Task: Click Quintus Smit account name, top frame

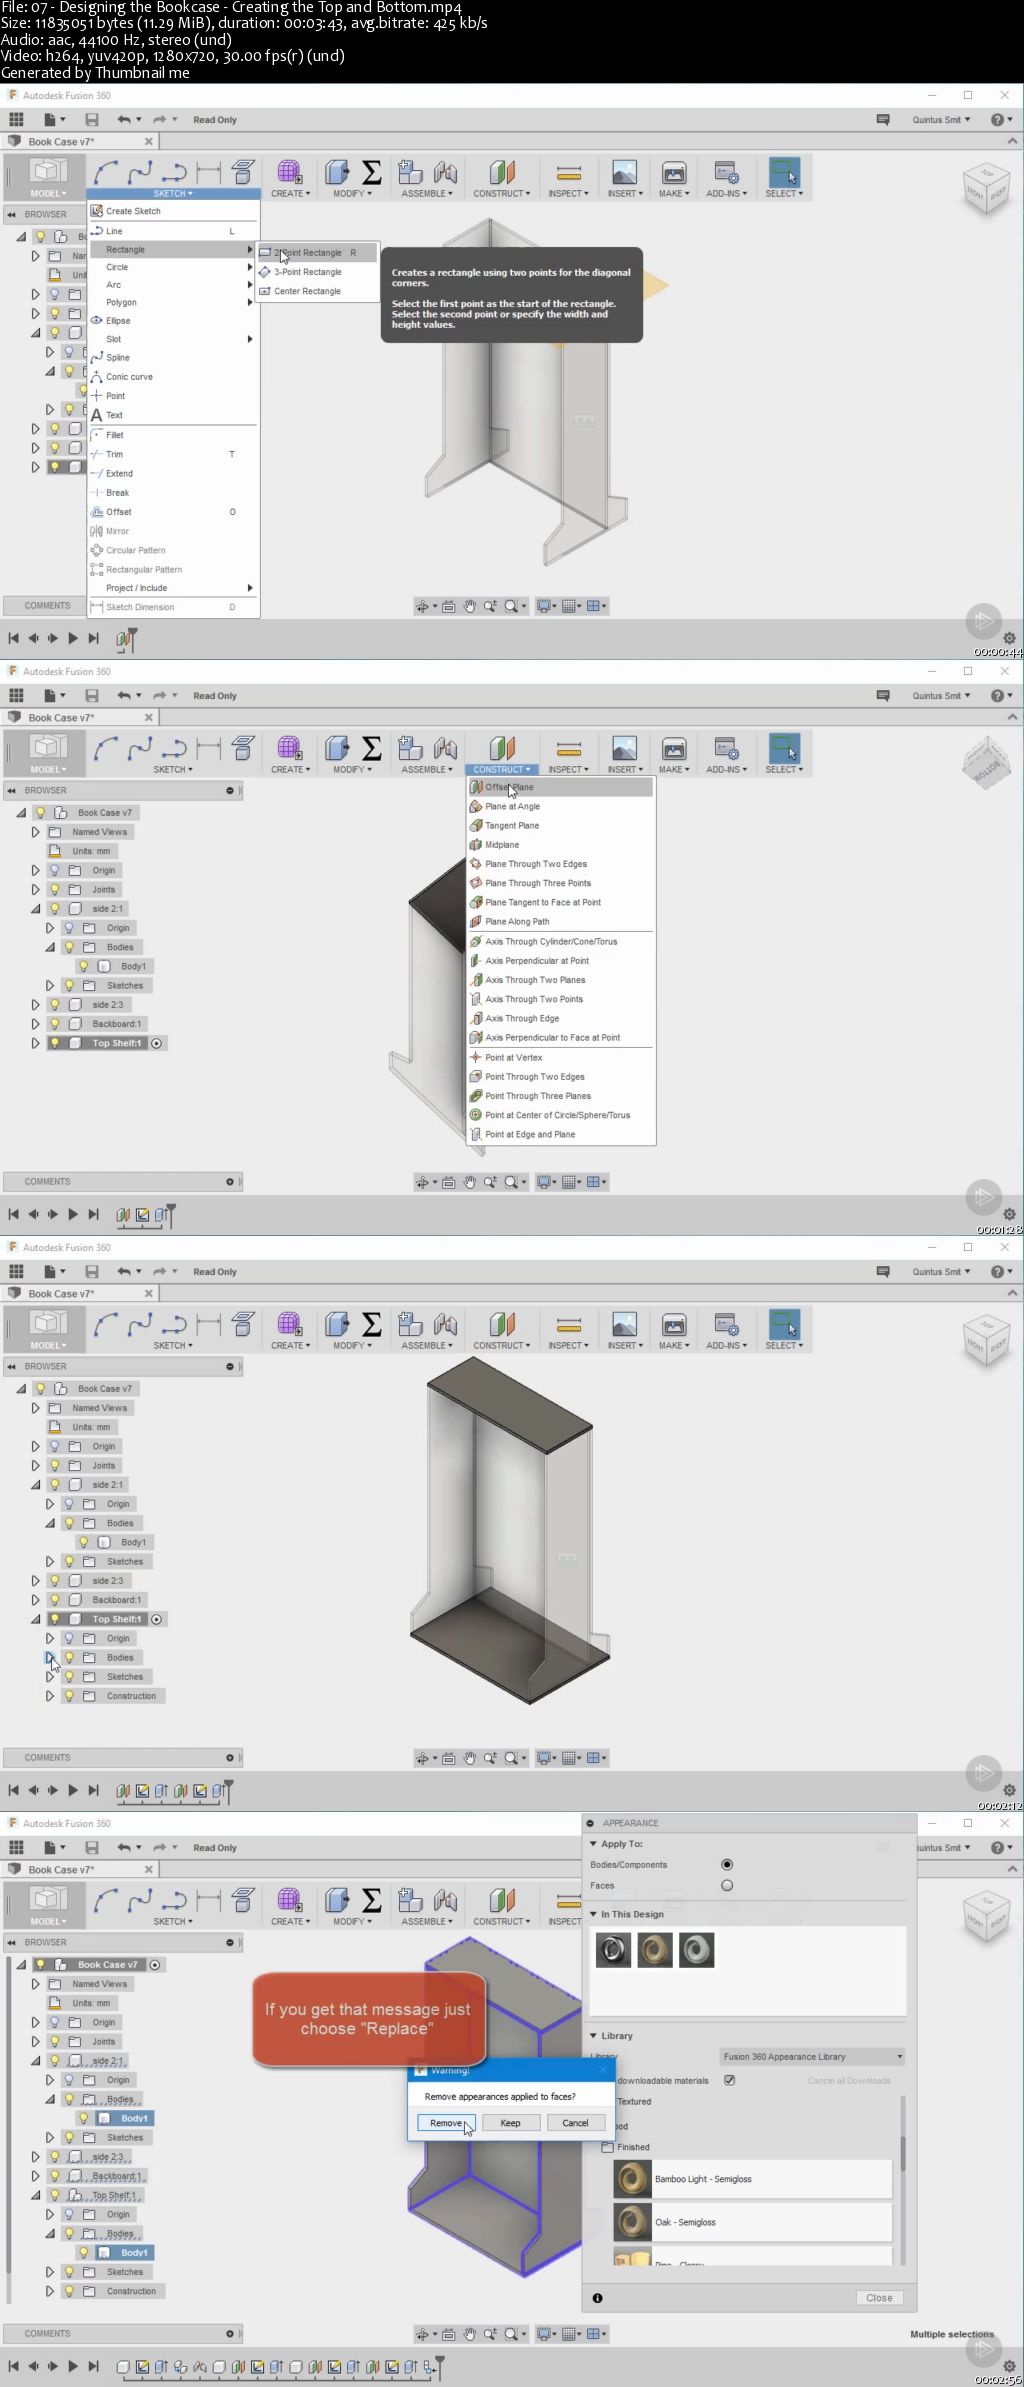Action: tap(941, 119)
